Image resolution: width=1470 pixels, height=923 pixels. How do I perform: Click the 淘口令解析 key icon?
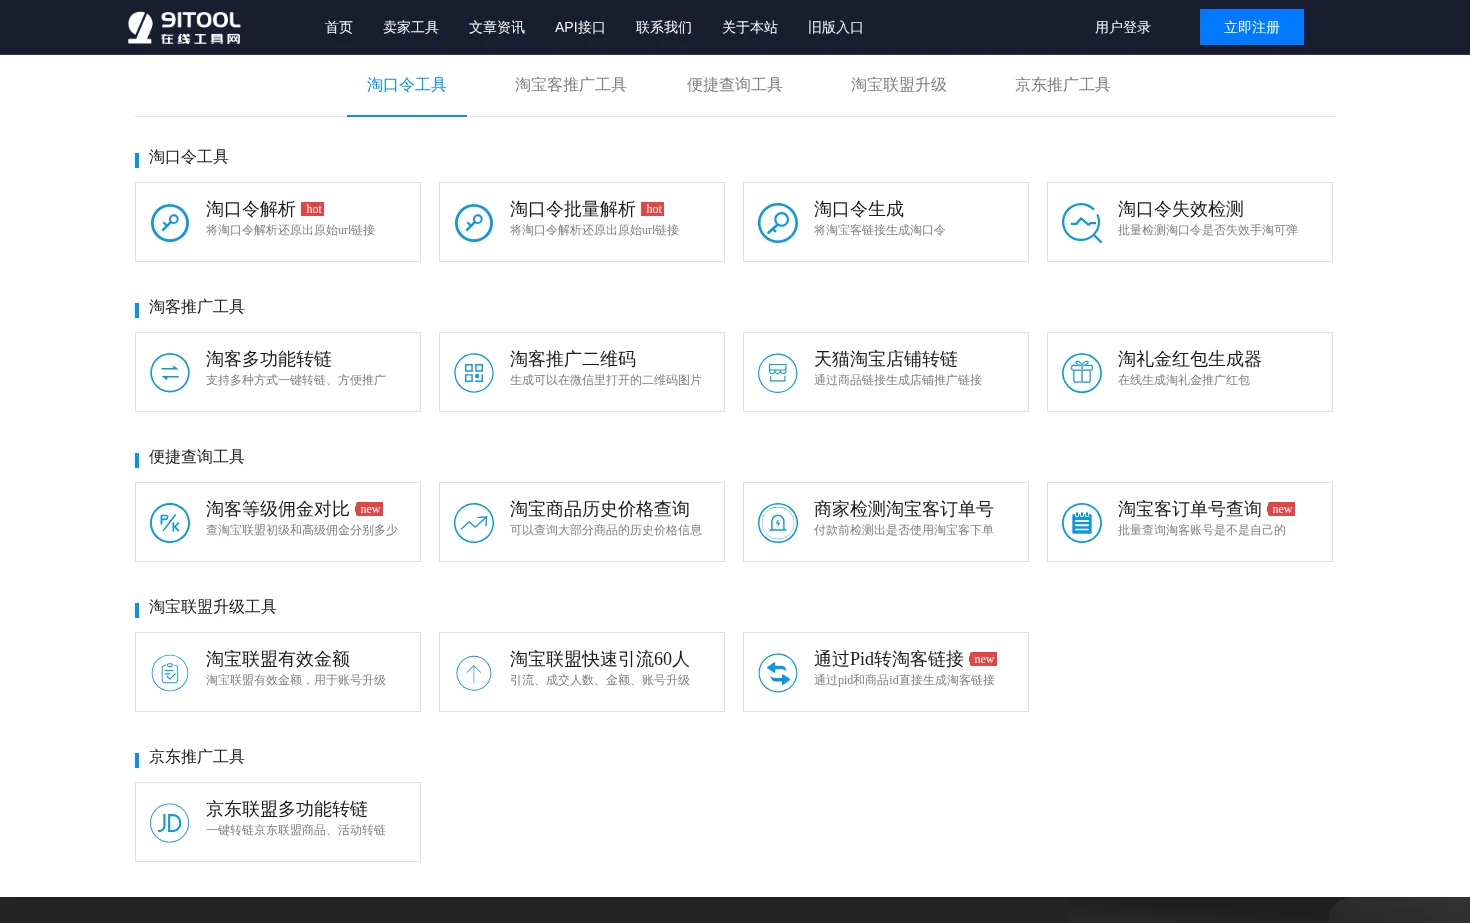point(170,222)
